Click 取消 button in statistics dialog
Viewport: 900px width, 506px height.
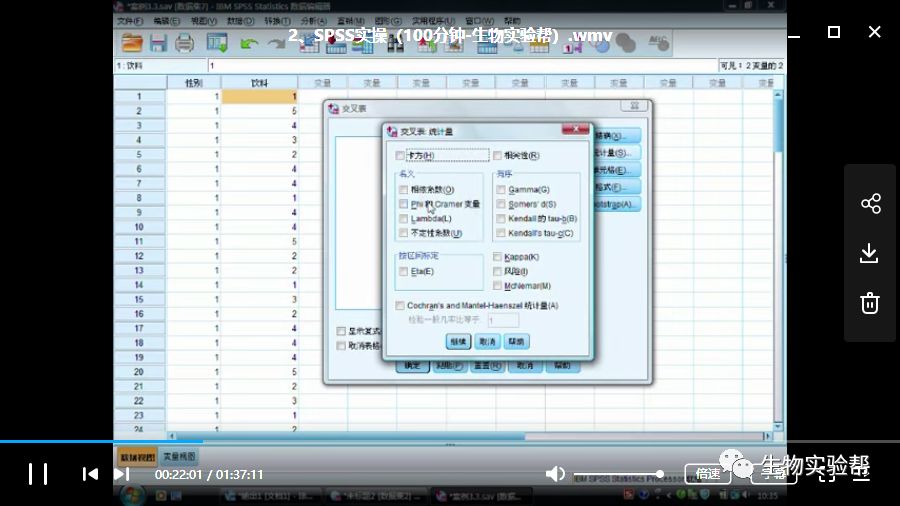[487, 342]
